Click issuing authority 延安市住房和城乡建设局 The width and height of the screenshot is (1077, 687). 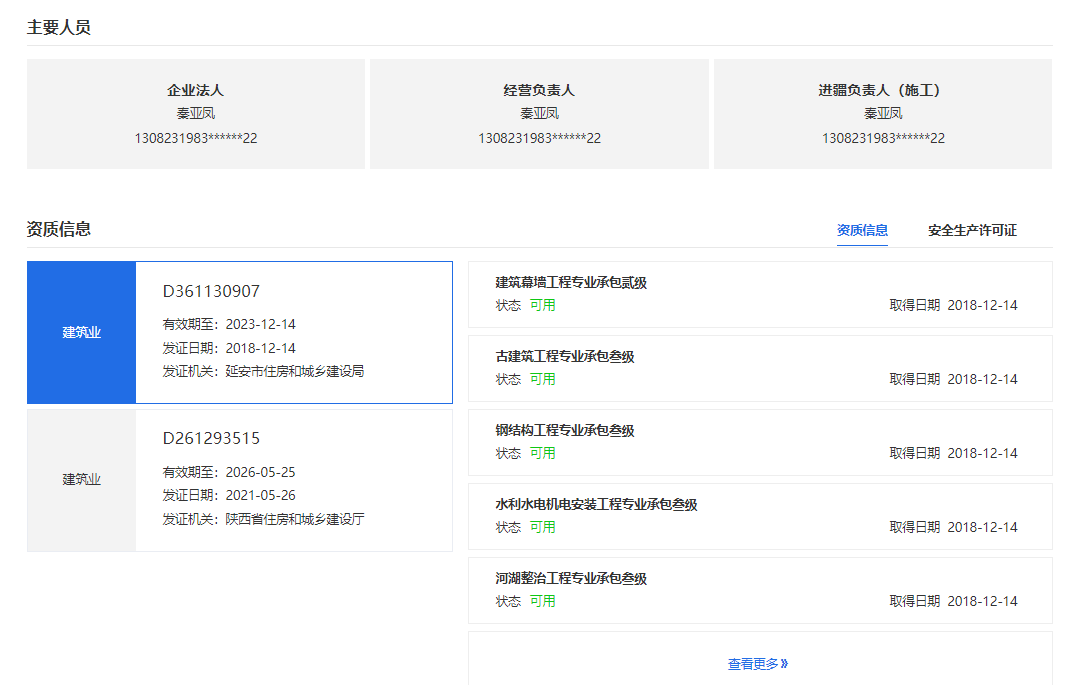(294, 371)
